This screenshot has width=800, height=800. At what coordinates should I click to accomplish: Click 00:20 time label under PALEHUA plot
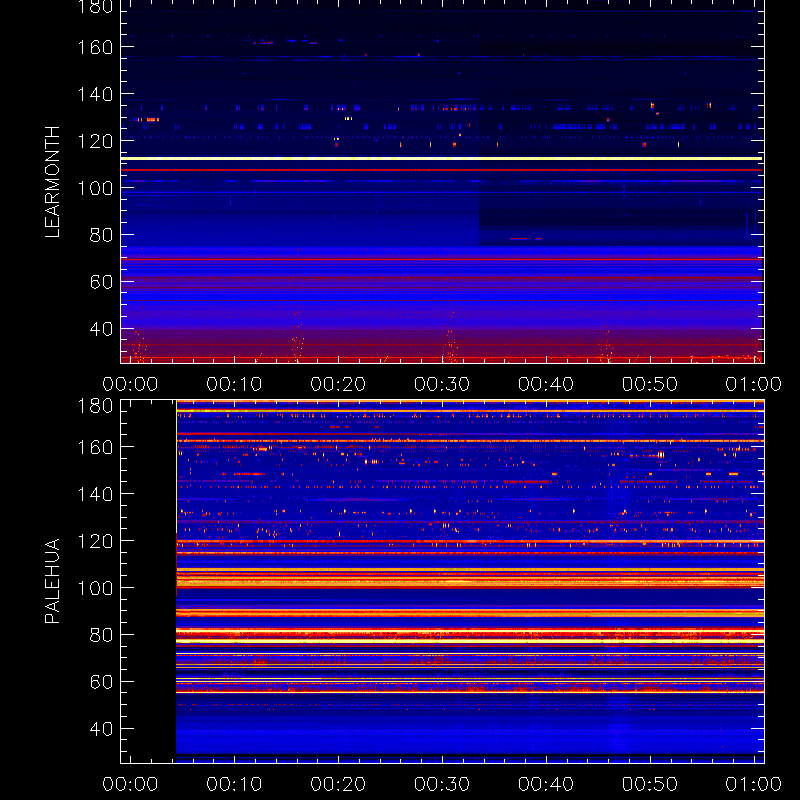click(x=338, y=784)
